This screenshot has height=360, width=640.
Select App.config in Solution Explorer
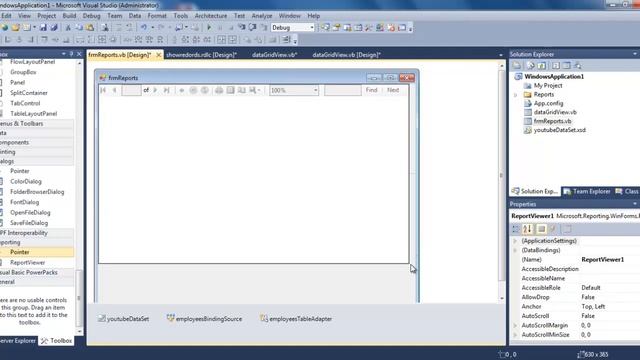(548, 103)
